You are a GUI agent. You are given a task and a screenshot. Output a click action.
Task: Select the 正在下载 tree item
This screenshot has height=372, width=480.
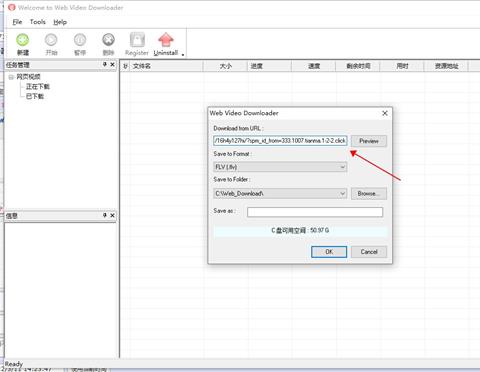pos(38,87)
